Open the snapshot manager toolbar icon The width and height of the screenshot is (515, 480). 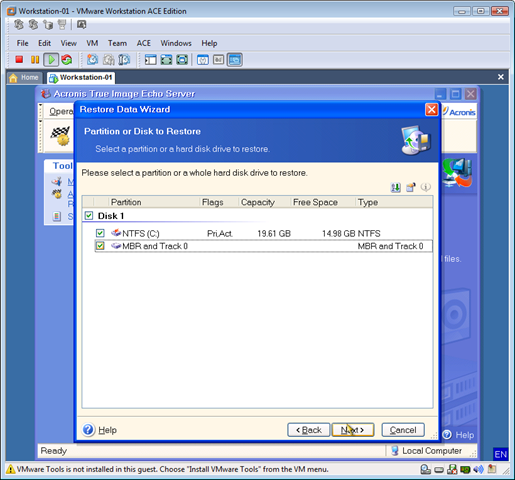[124, 60]
